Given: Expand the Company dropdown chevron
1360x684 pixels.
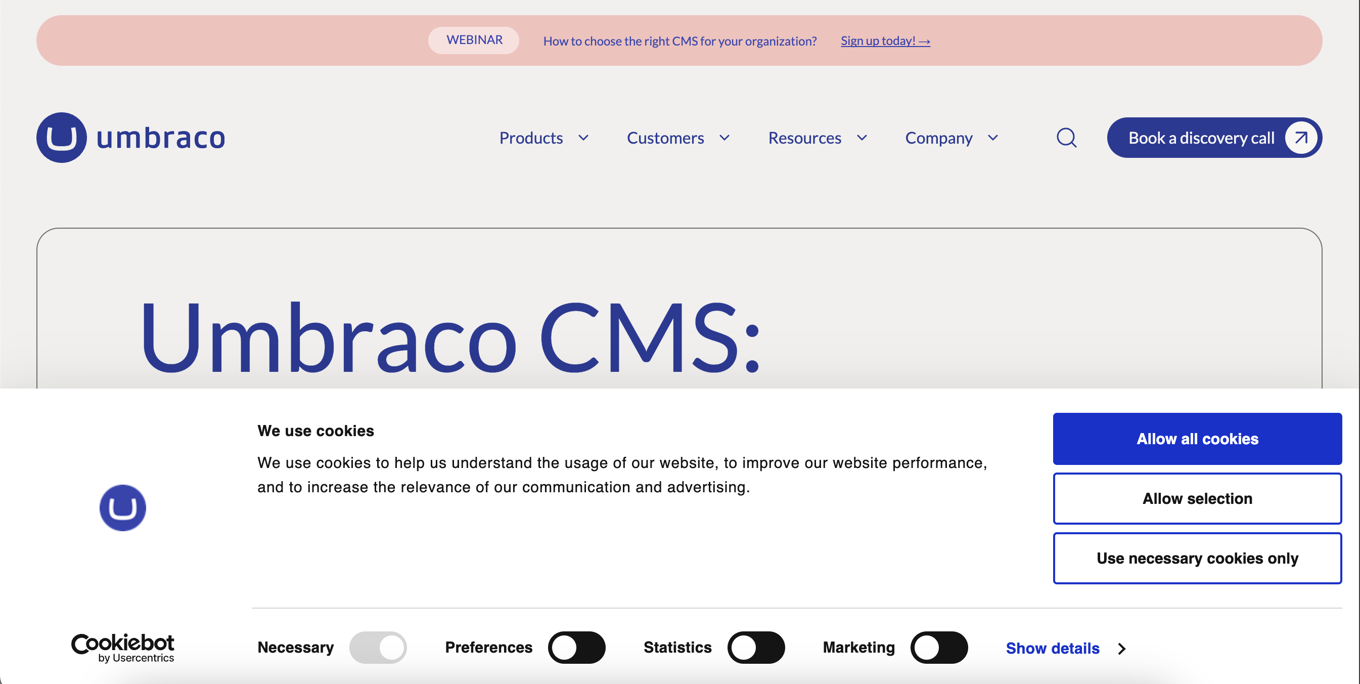Looking at the screenshot, I should 993,138.
